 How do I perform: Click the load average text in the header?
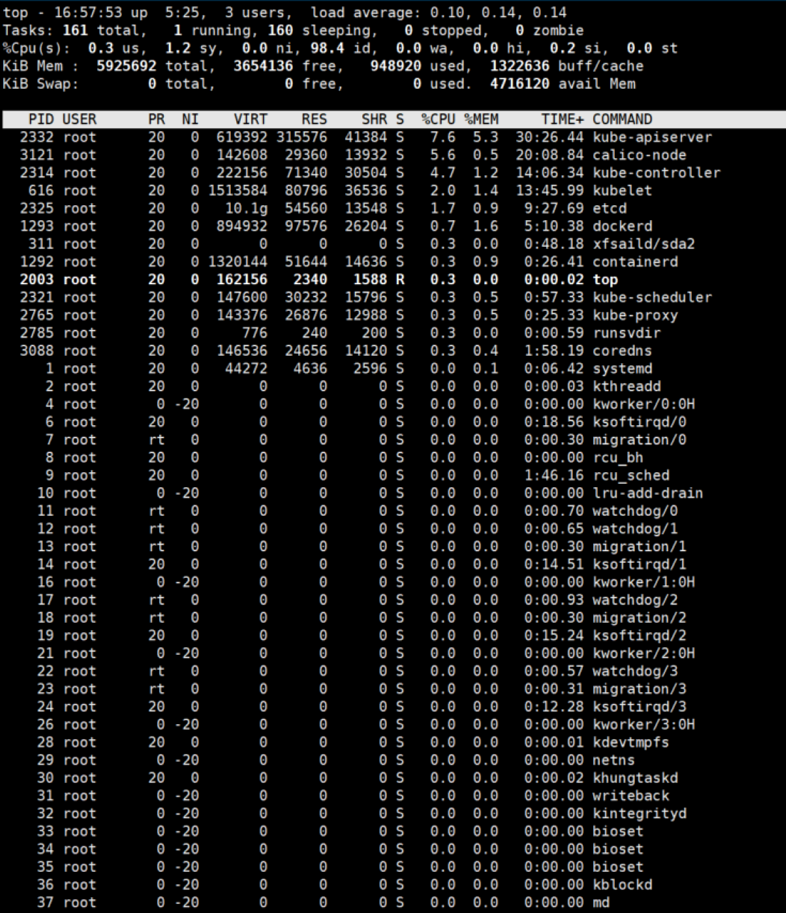click(439, 12)
